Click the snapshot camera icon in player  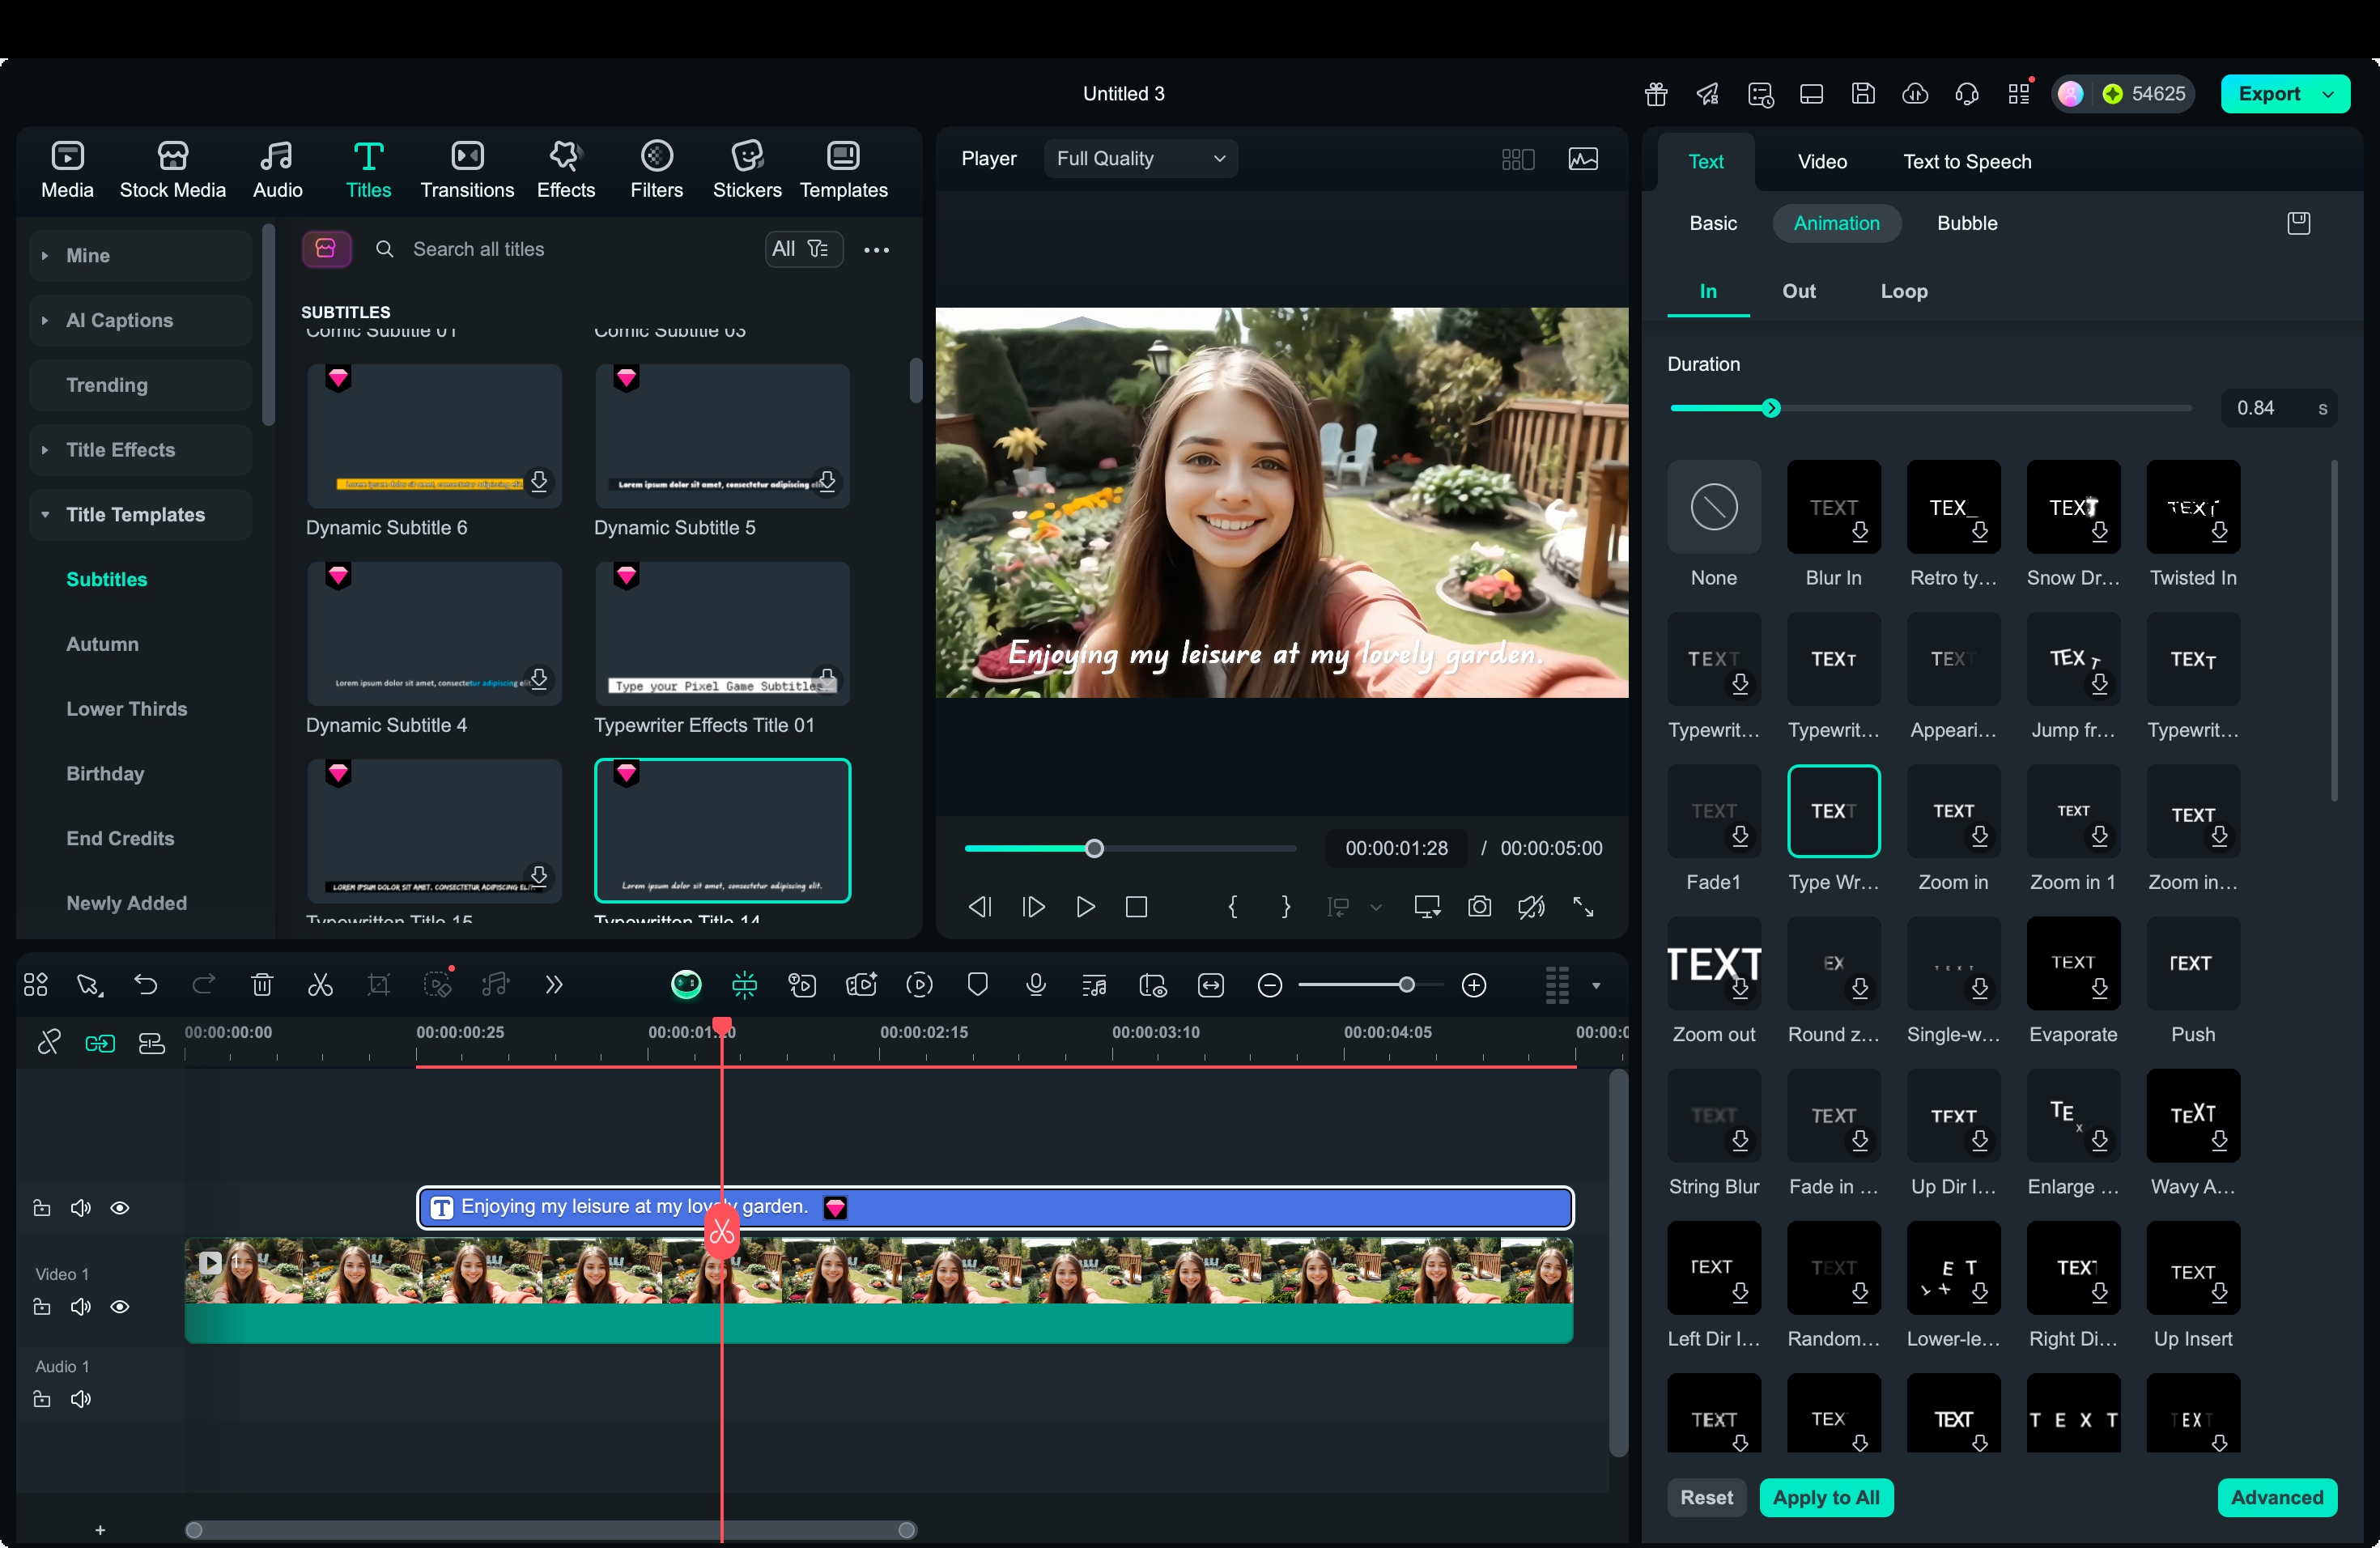pos(1479,906)
